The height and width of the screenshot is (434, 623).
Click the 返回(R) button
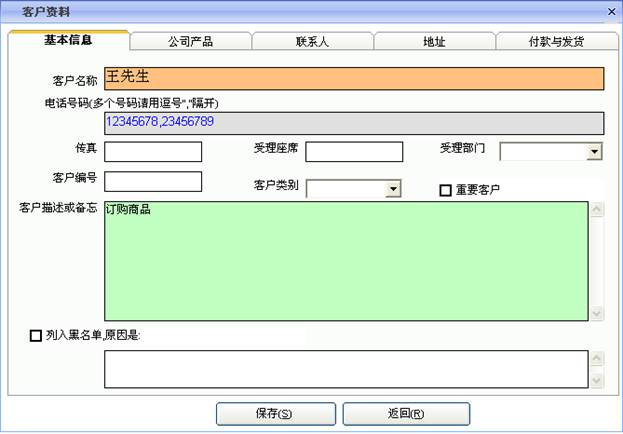point(406,414)
